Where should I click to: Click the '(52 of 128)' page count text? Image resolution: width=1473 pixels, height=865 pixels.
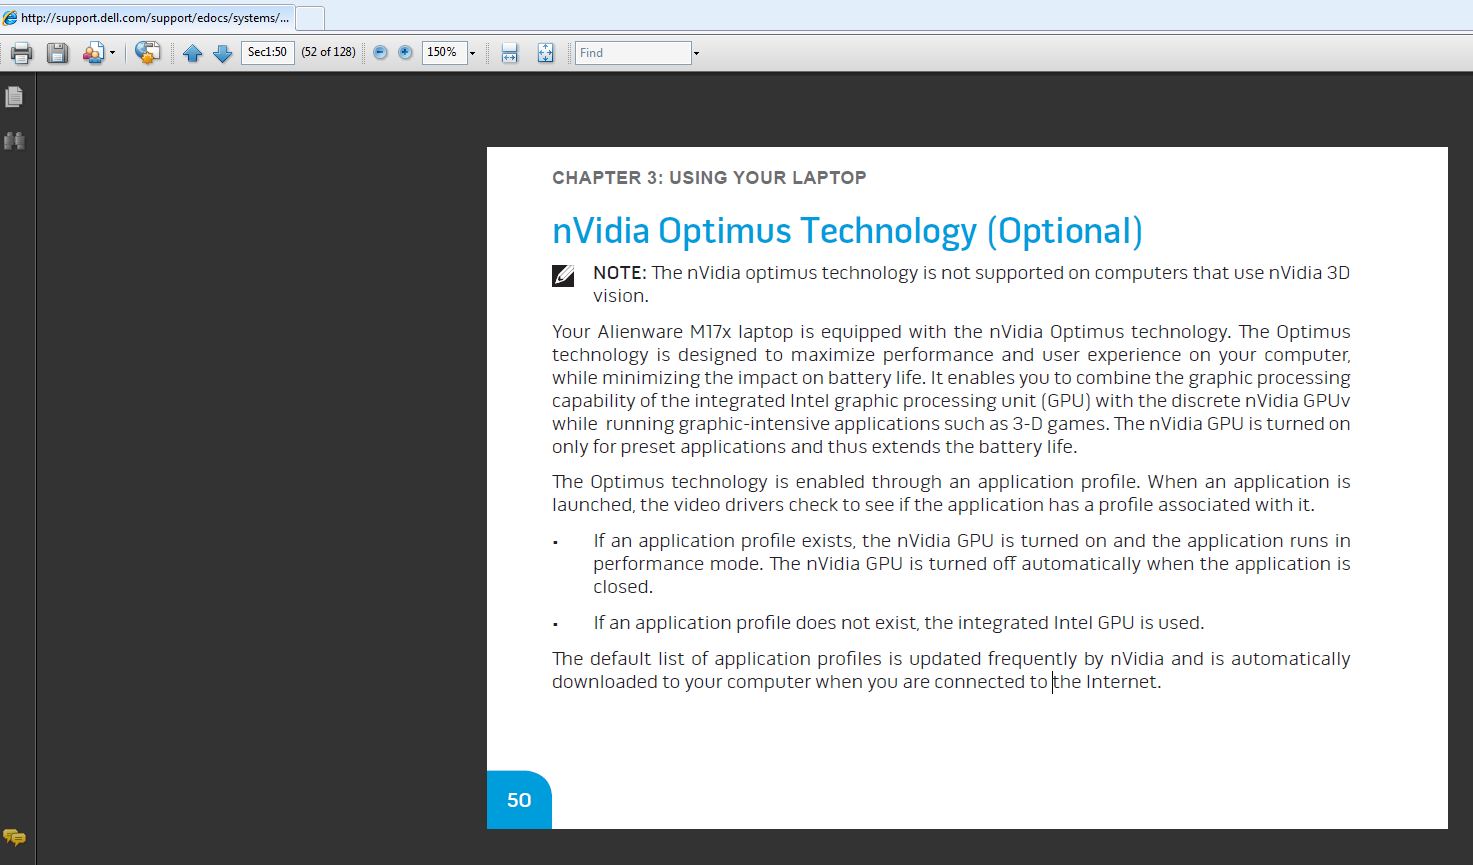(328, 52)
